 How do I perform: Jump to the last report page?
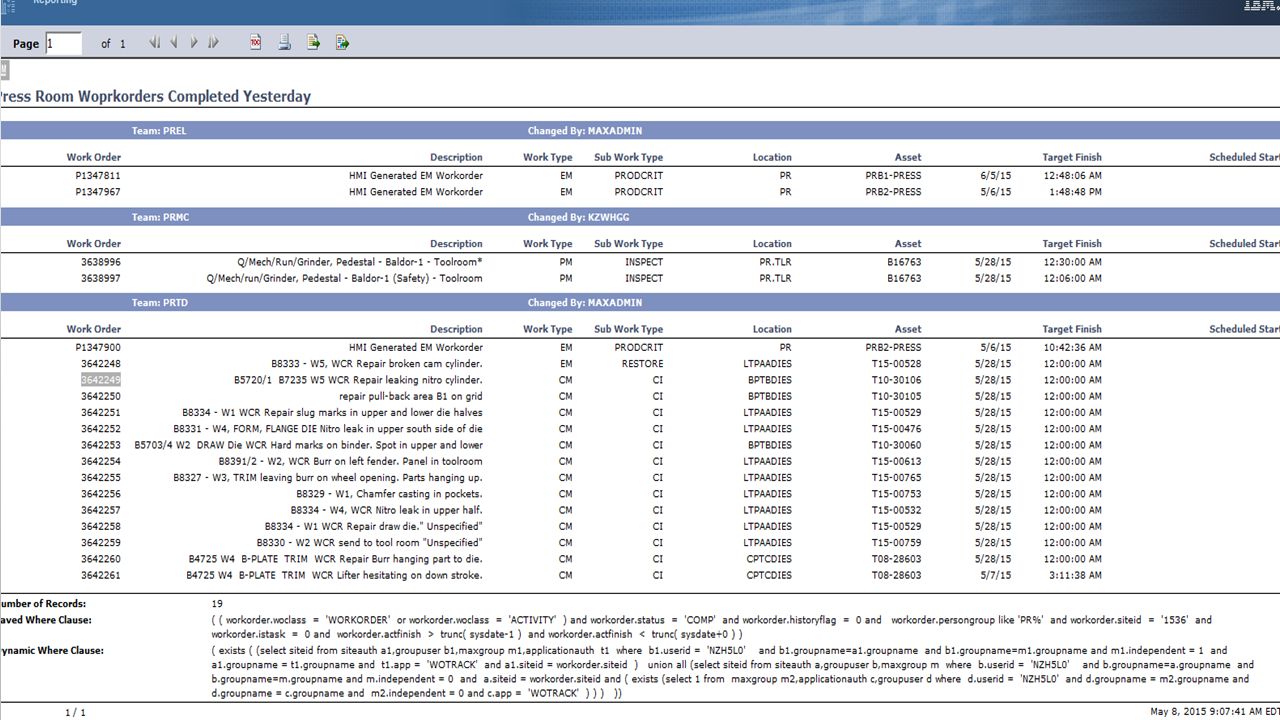pyautogui.click(x=213, y=43)
